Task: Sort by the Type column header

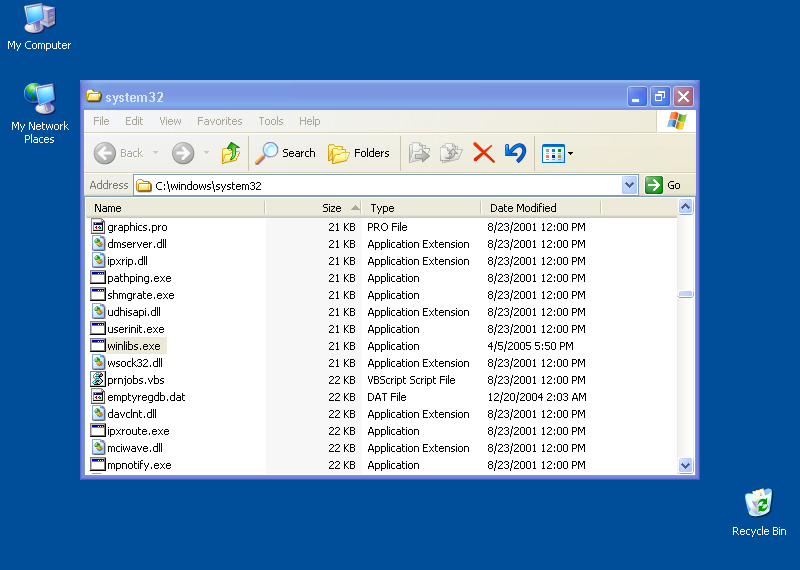Action: point(422,208)
